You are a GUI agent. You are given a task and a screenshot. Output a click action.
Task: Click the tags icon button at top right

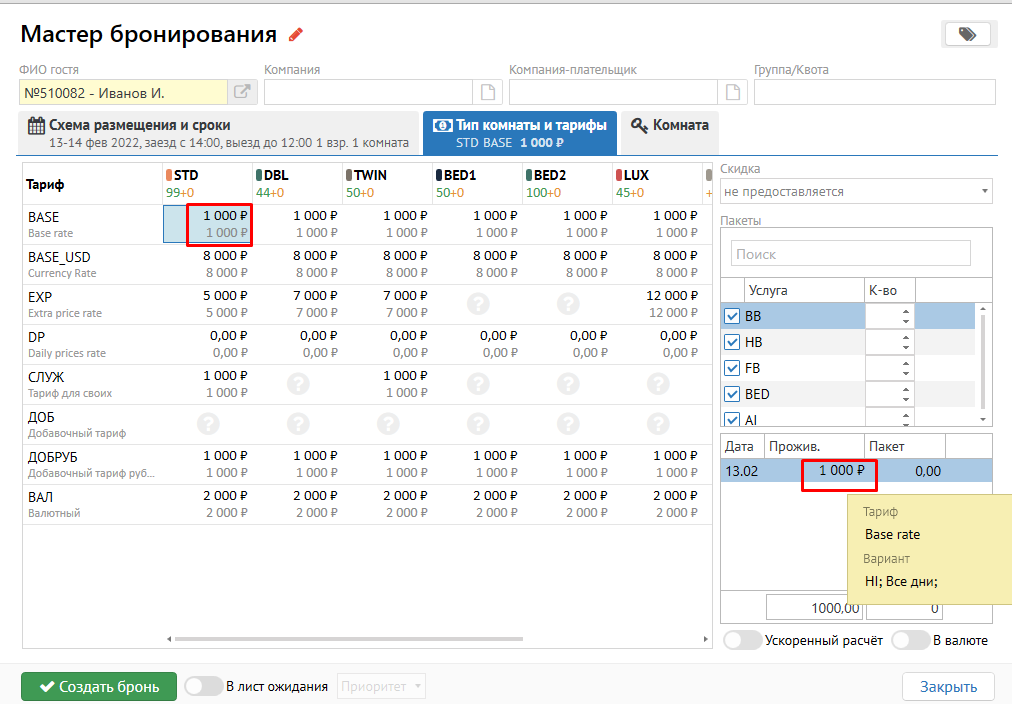point(966,34)
